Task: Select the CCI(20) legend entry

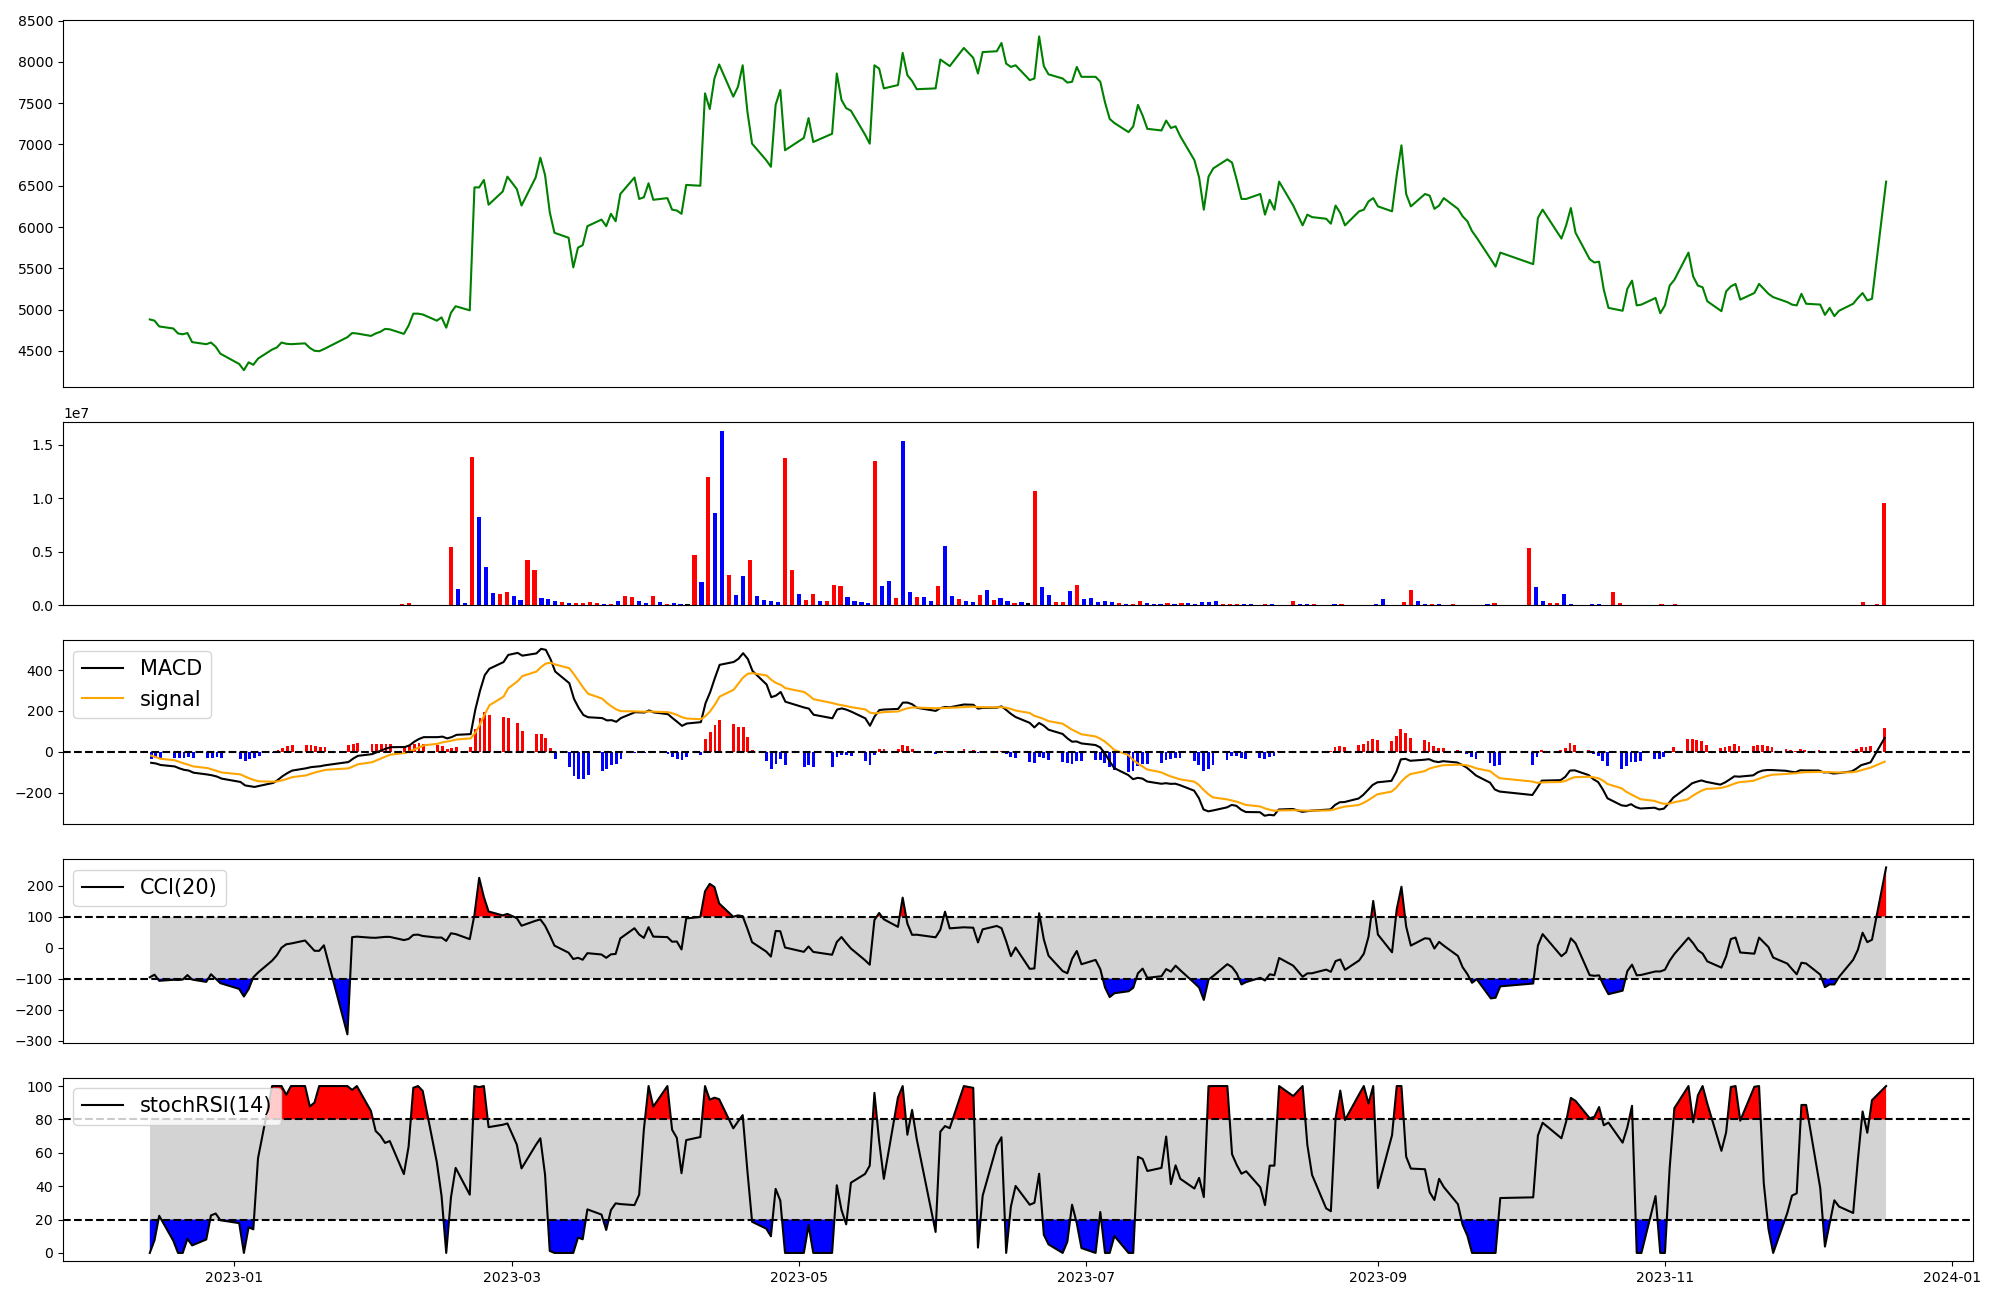Action: [178, 887]
